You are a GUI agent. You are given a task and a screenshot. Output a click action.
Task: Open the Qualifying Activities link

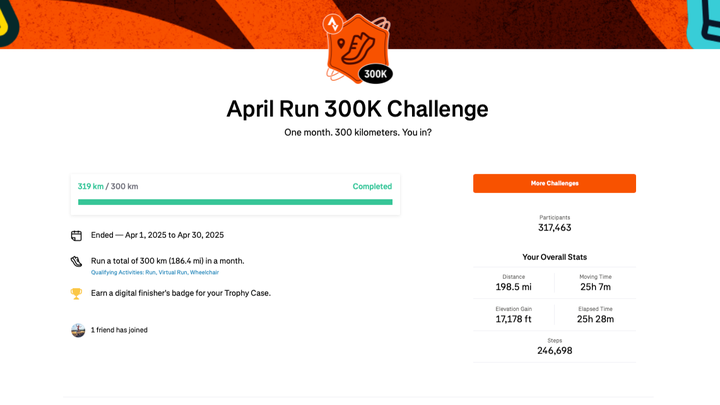click(x=155, y=272)
